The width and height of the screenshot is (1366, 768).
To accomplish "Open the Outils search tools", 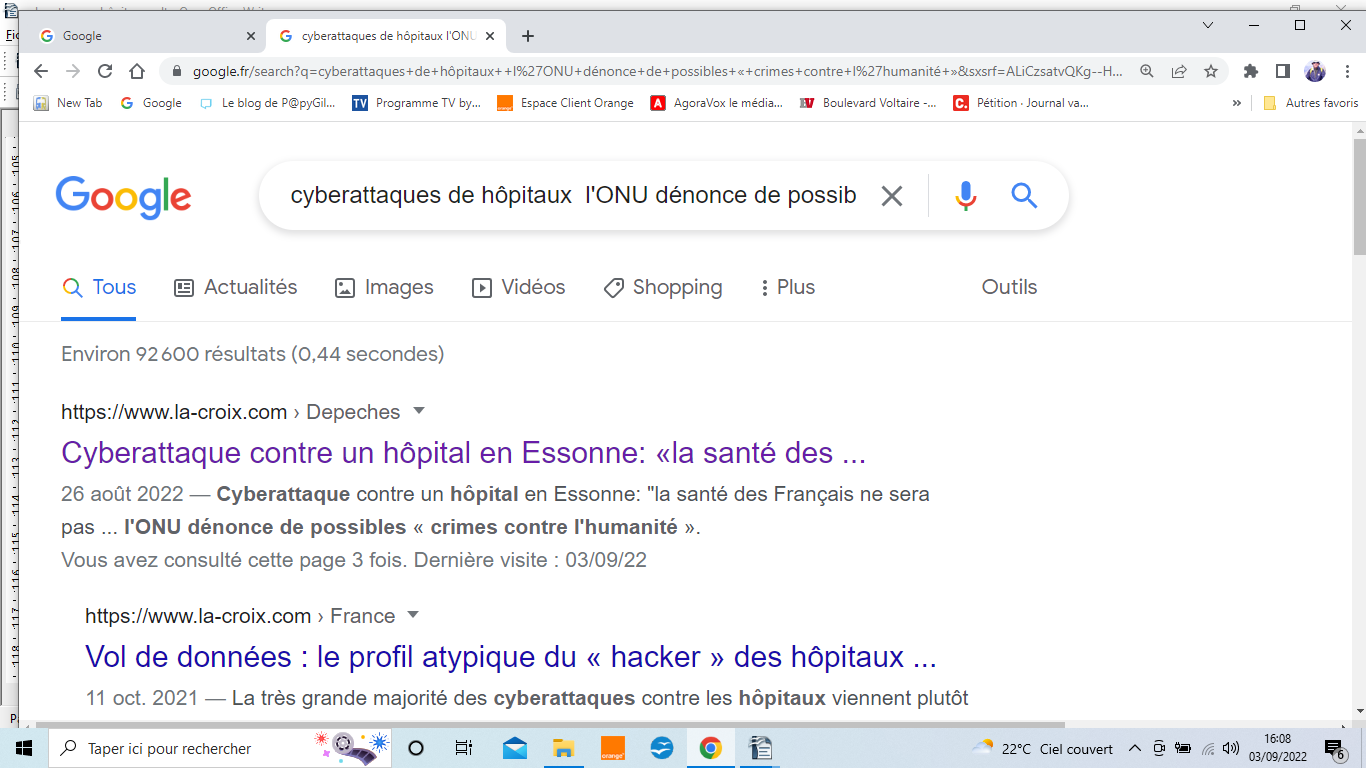I will [1009, 288].
